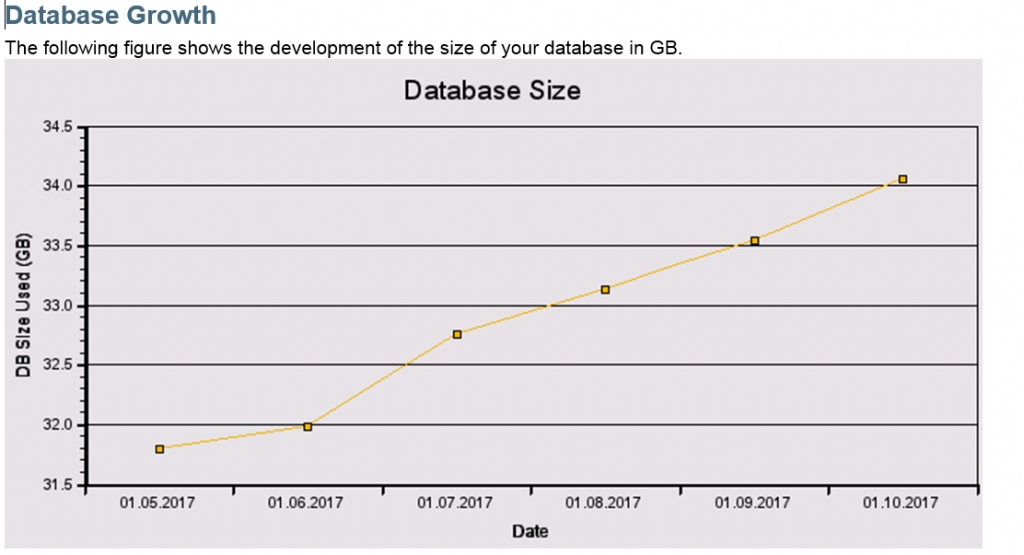This screenshot has width=1024, height=555.
Task: Select the 01.09.2017 data point marker
Action: coord(754,241)
